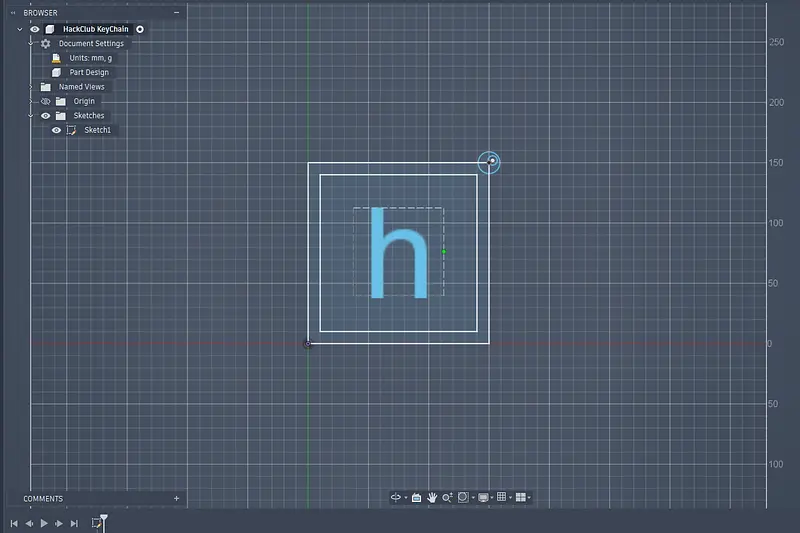Select Units: mm, g item
This screenshot has width=800, height=533.
coord(88,58)
